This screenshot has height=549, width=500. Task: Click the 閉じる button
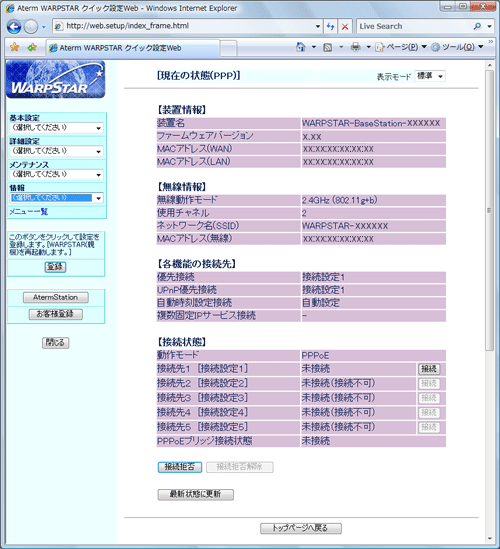55,342
